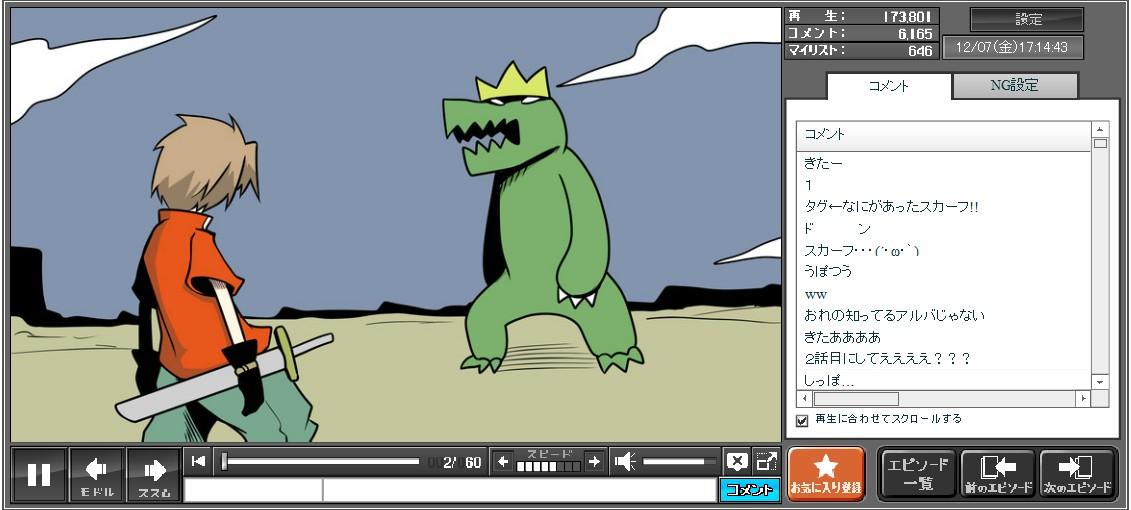
Task: Open the episode list (エピソード一覧)
Action: (917, 474)
